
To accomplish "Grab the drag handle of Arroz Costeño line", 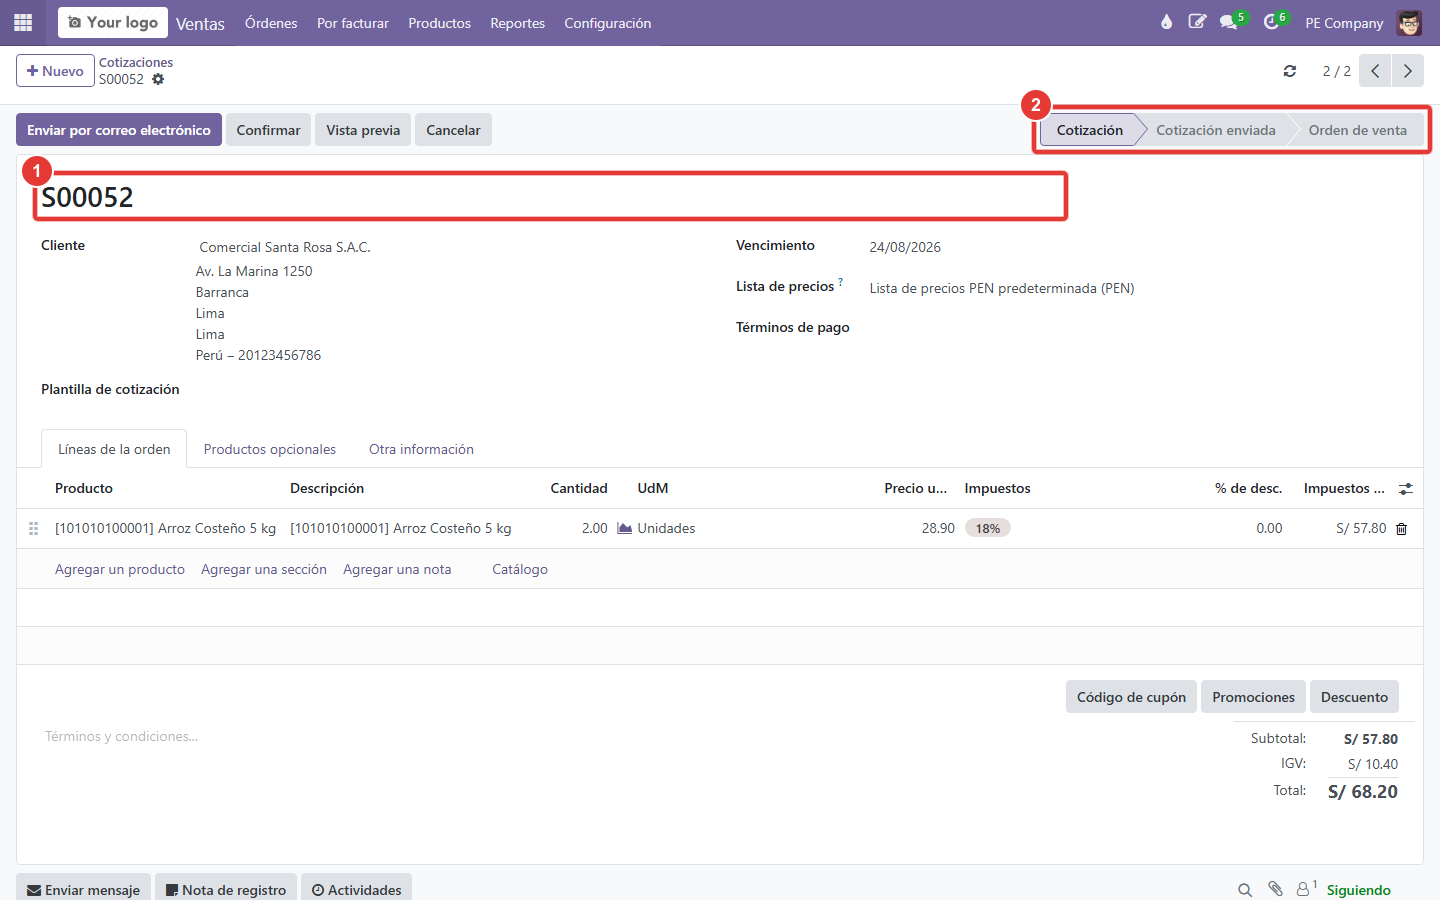I will (33, 528).
